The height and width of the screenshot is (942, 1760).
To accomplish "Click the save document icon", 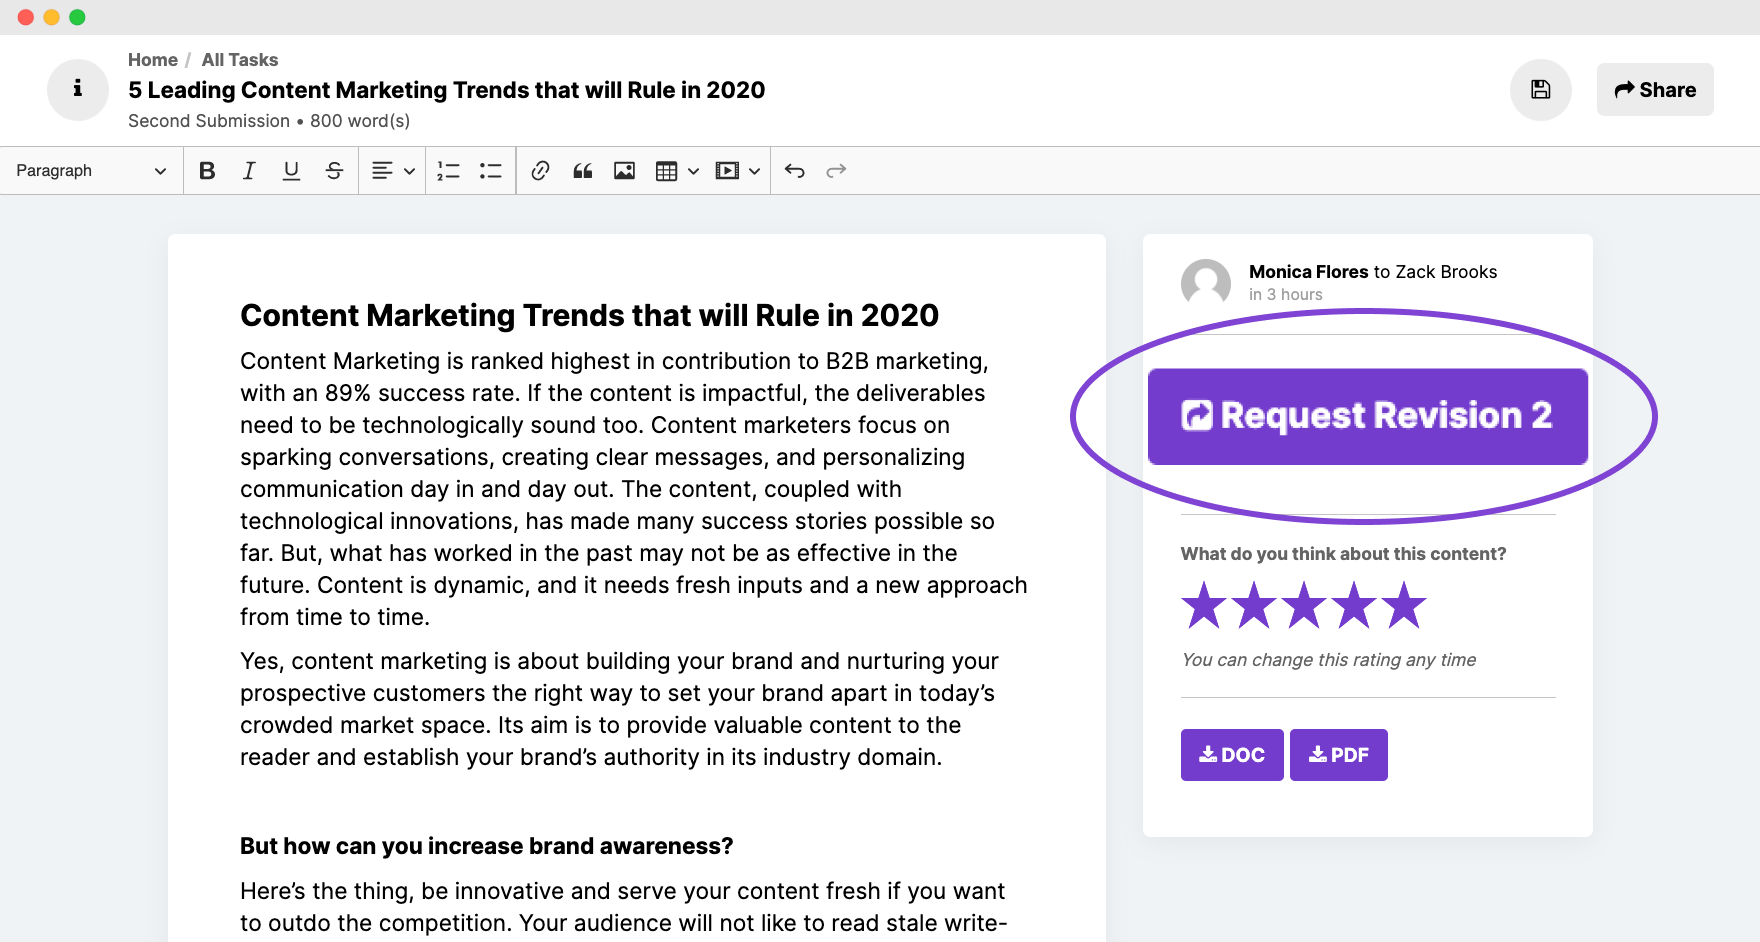I will 1541,90.
